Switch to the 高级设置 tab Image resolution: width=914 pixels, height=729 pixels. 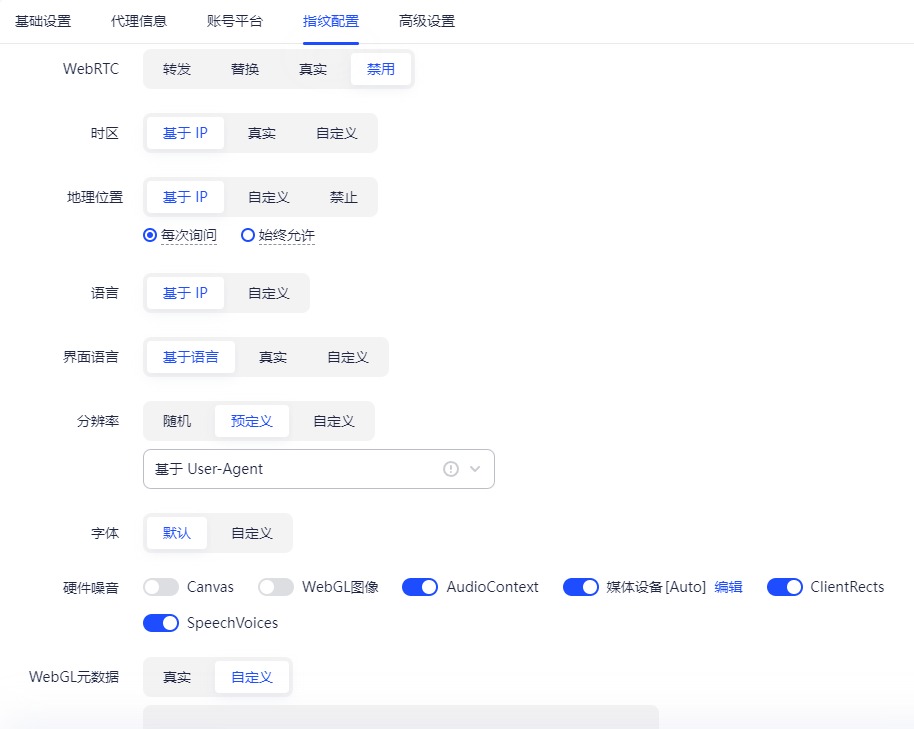(x=426, y=21)
